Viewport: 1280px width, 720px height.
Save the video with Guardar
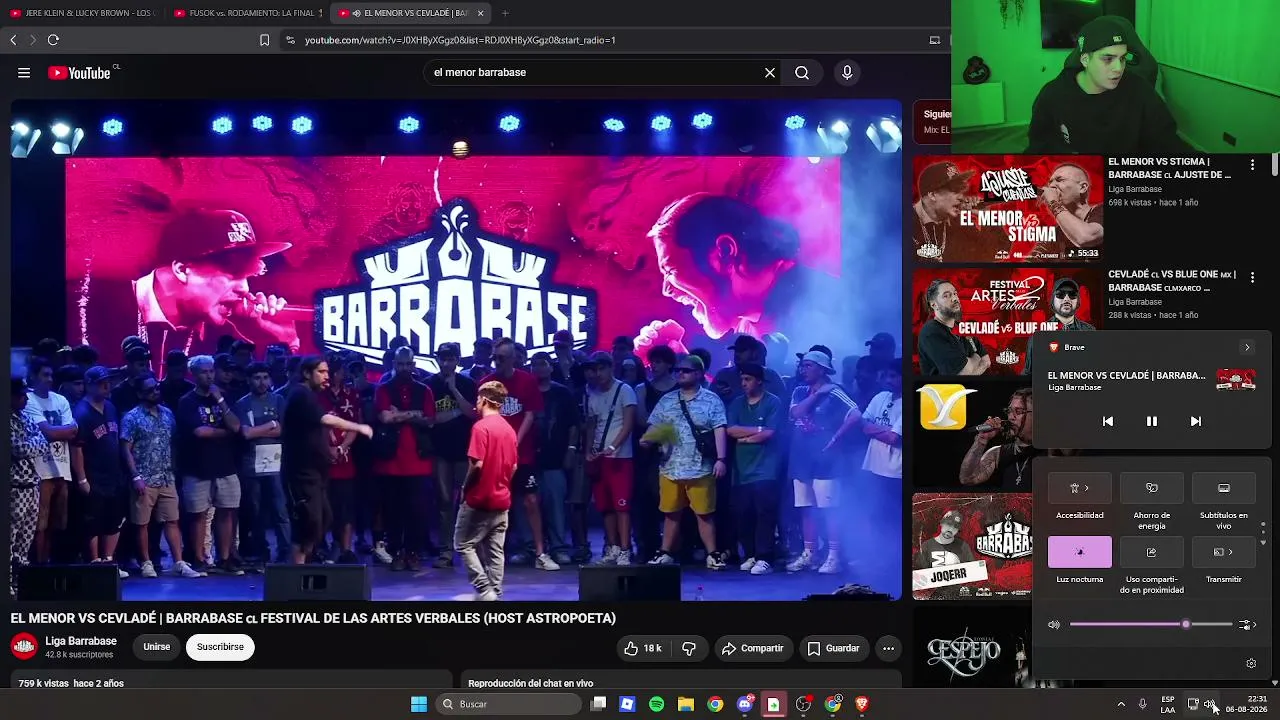coord(833,648)
